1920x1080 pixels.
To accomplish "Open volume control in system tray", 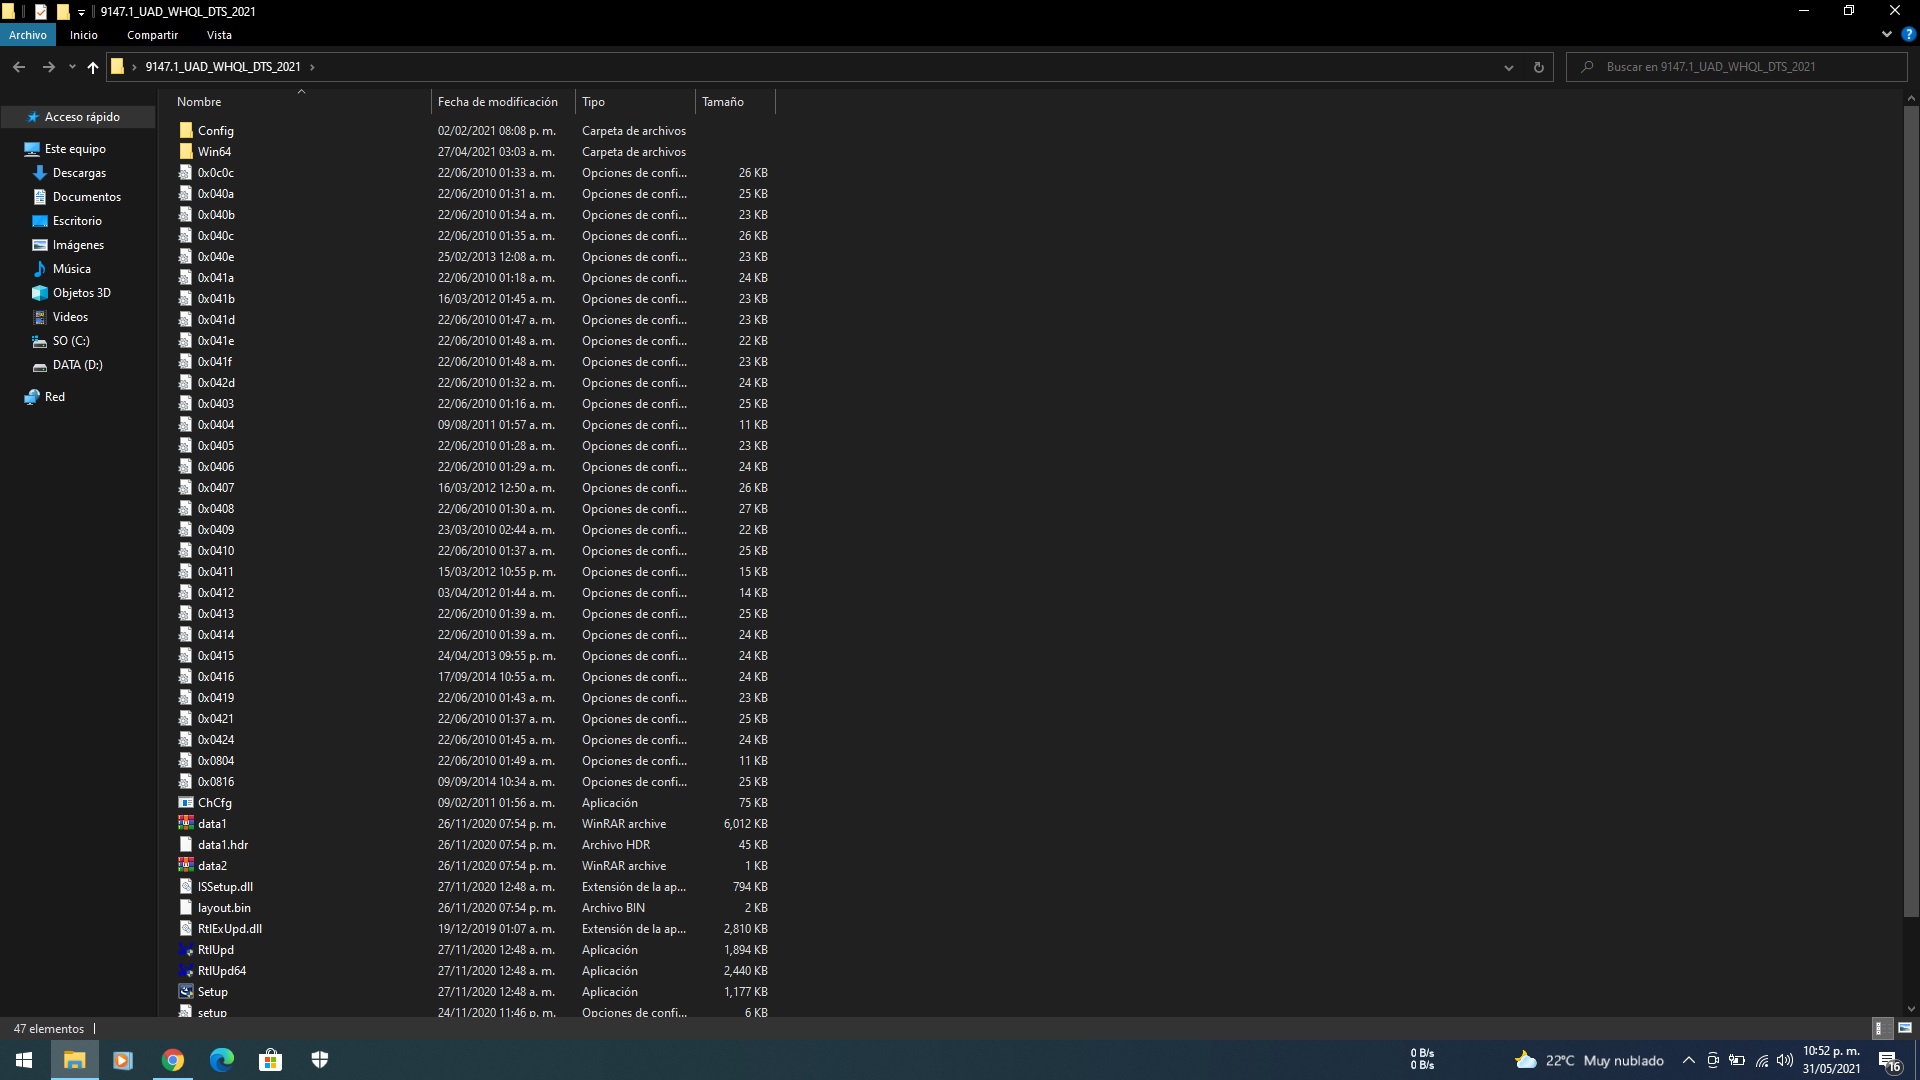I will [1785, 1060].
